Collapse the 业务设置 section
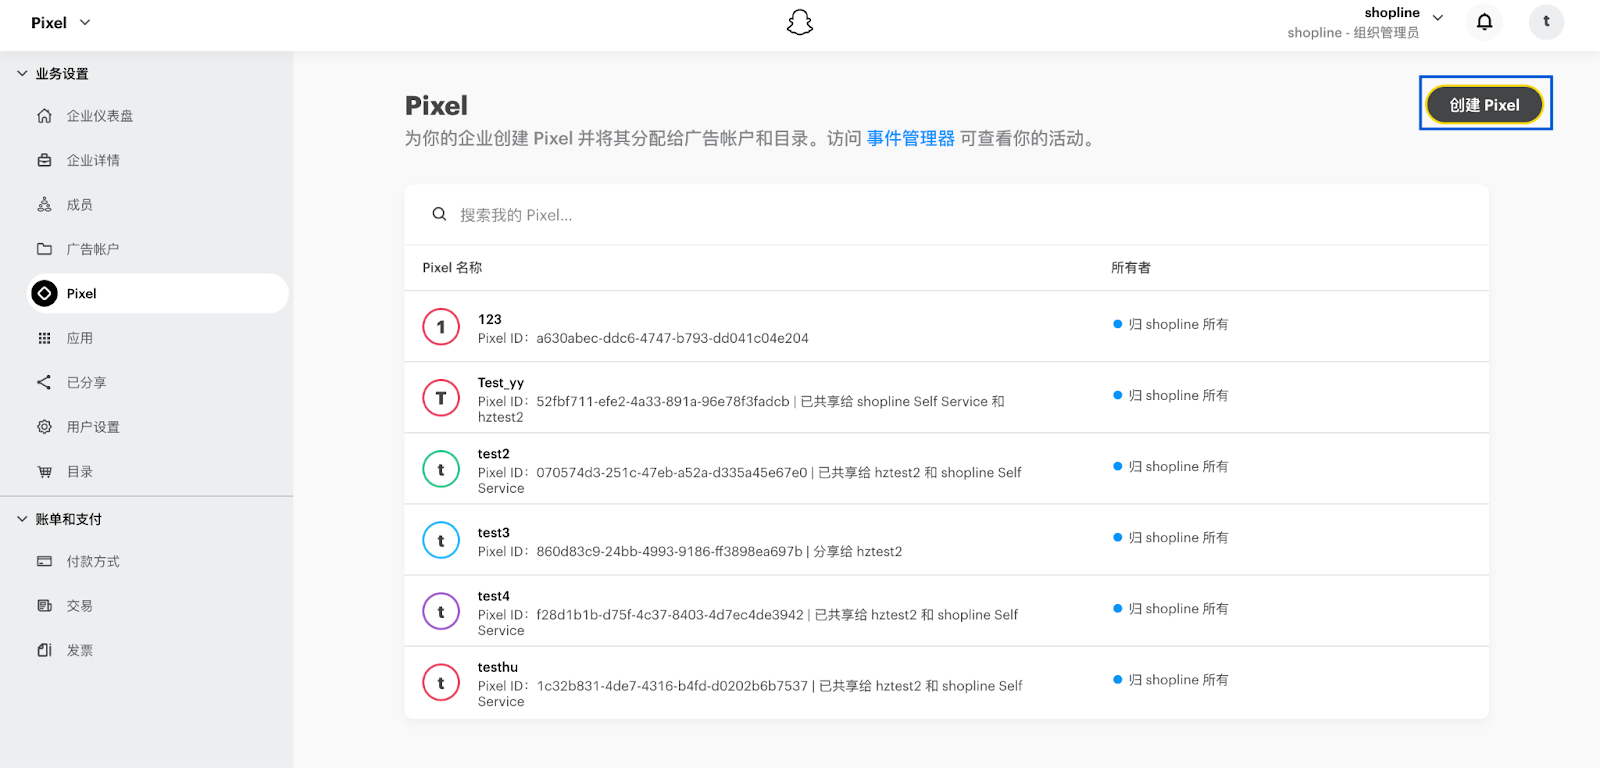 point(22,73)
